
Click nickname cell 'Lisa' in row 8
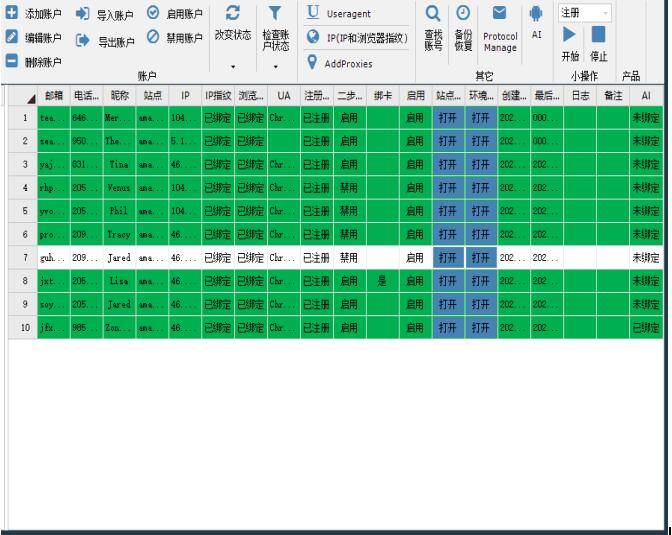pos(120,281)
